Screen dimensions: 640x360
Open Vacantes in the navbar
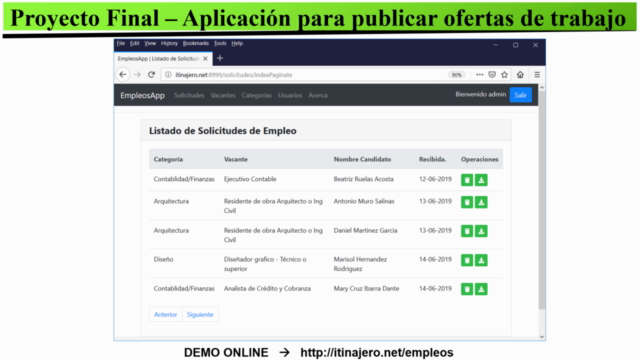[223, 96]
